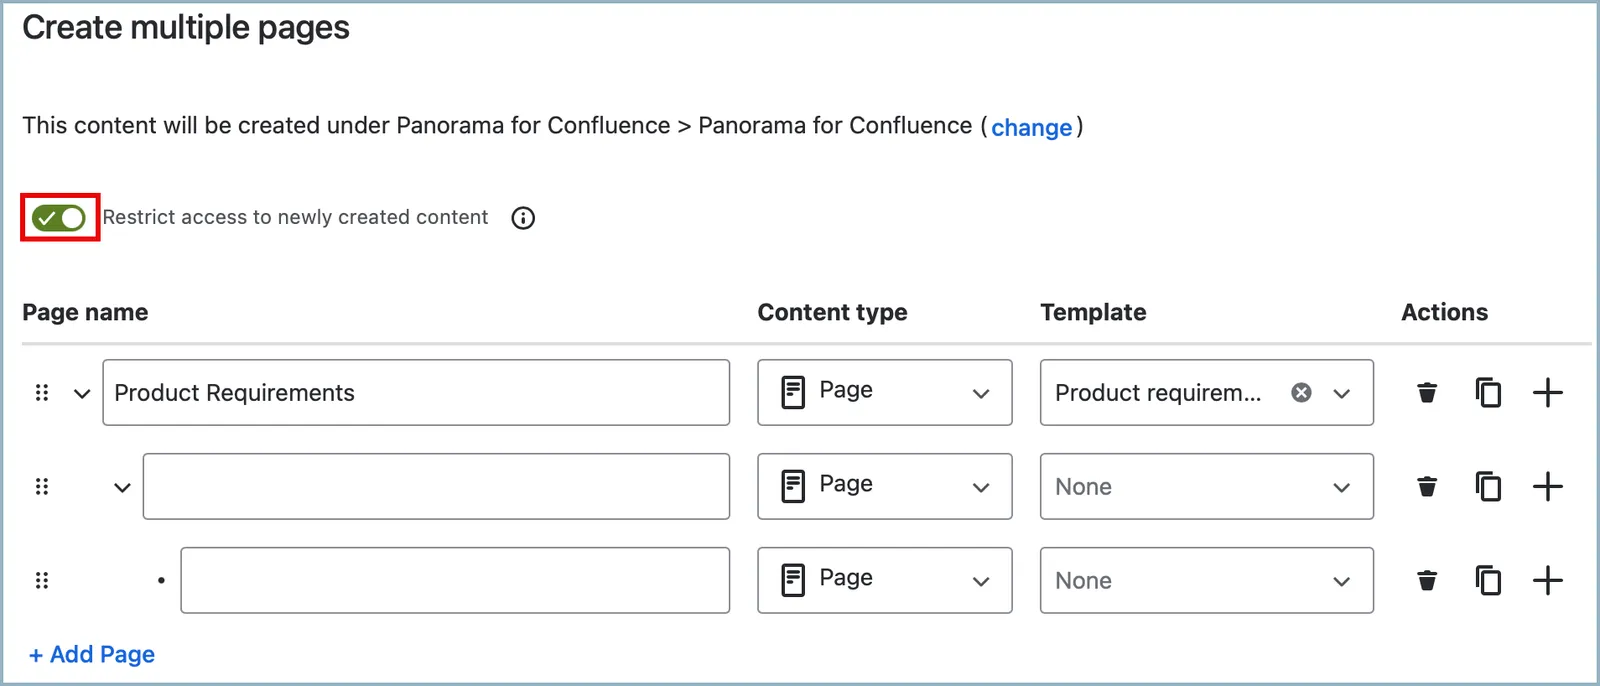Click drag handle of second row
The width and height of the screenshot is (1600, 686).
tap(42, 487)
